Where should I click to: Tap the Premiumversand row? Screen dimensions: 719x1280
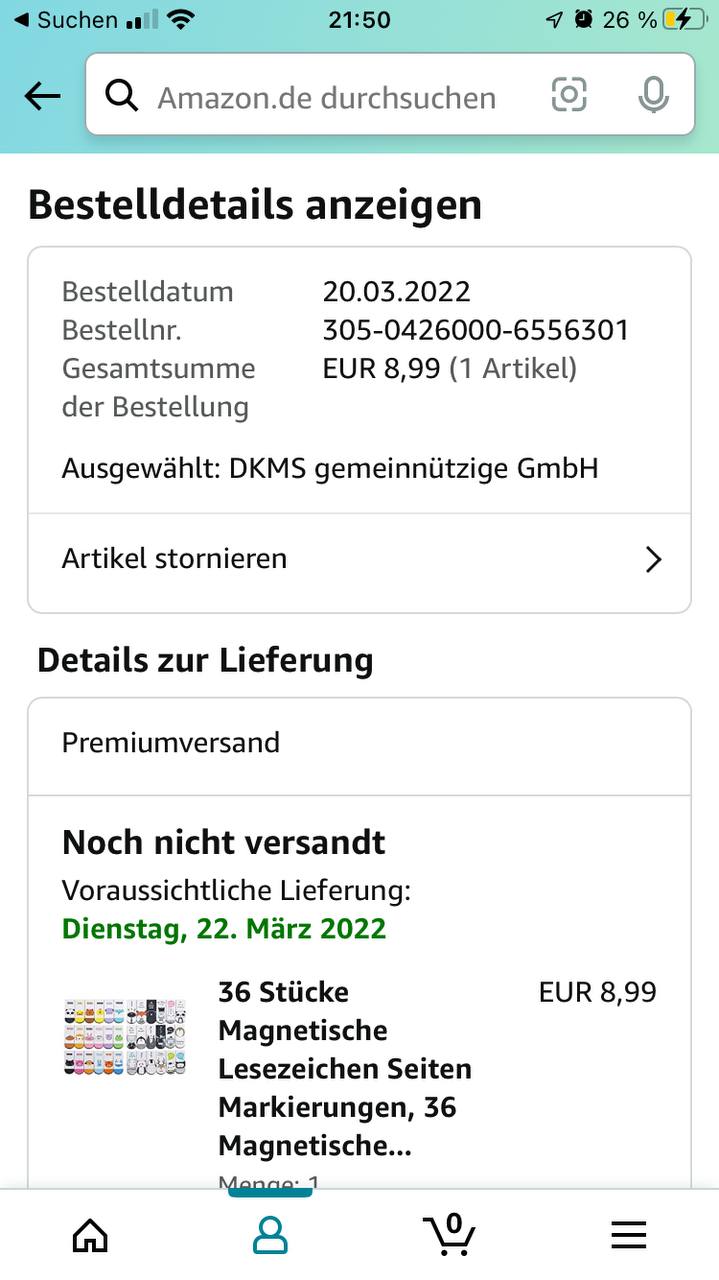(x=359, y=743)
